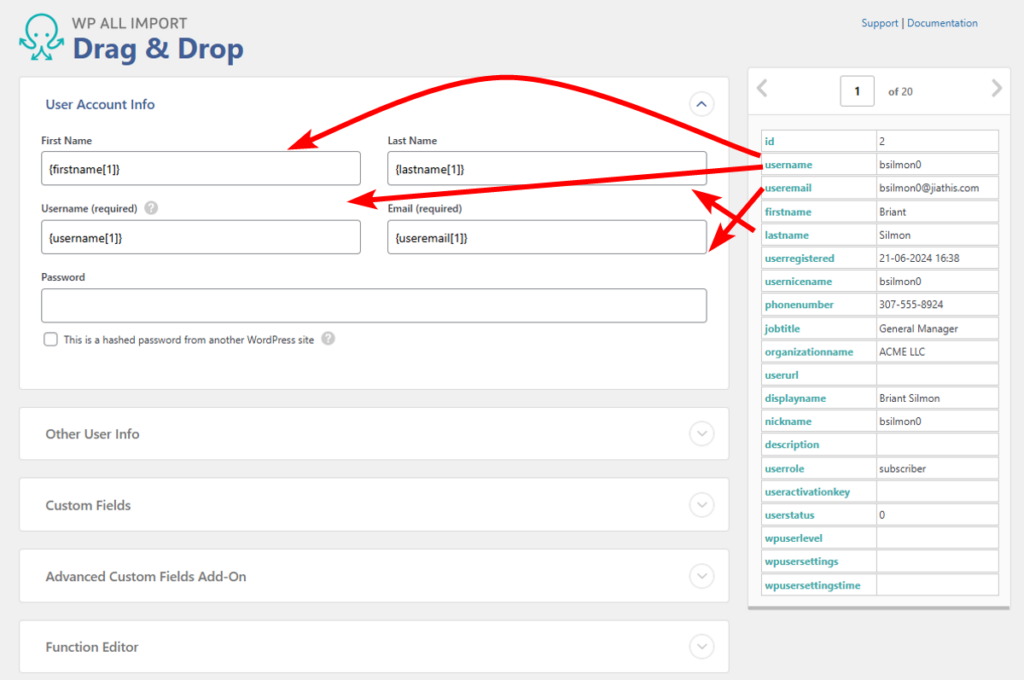1024x680 pixels.
Task: Collapse the User Account Info panel chevron
Action: (702, 104)
